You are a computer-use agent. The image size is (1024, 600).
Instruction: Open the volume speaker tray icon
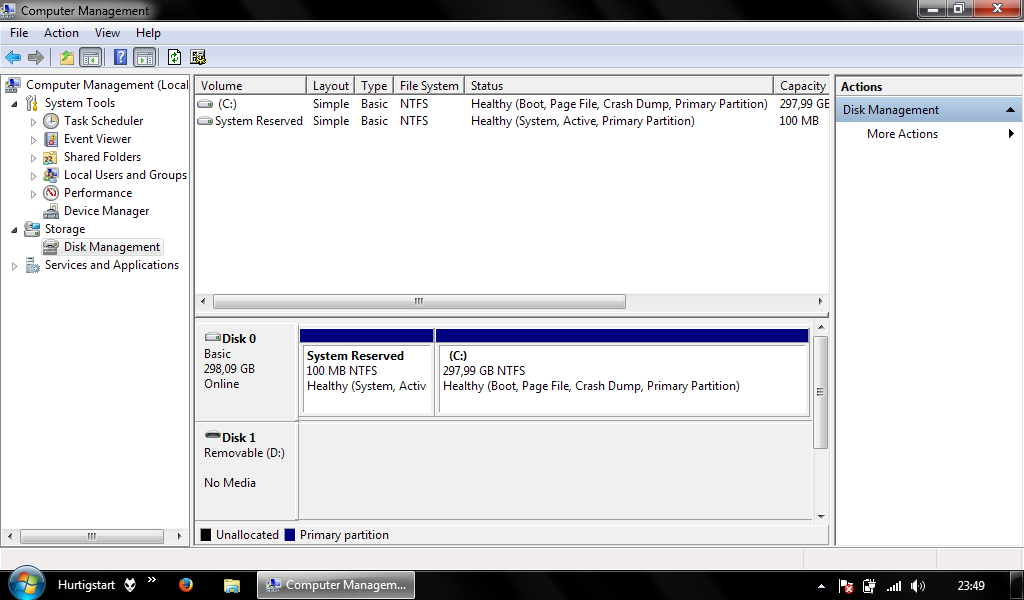point(918,586)
